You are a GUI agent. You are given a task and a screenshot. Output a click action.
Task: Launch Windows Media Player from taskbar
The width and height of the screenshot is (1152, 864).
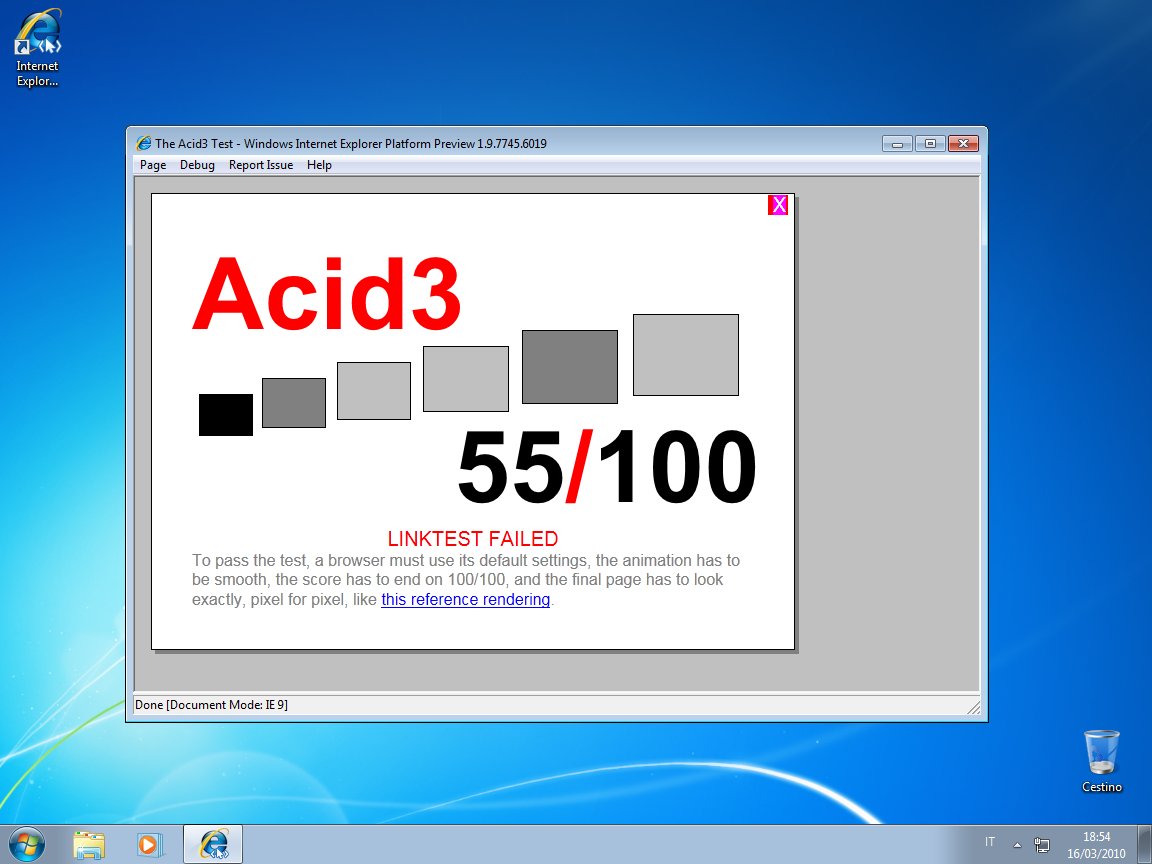click(148, 845)
